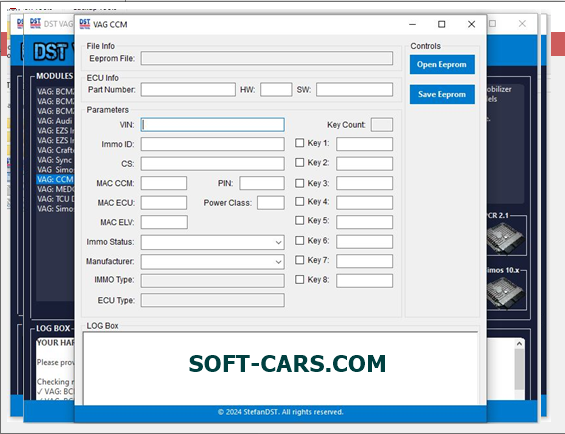Click the PCR 2.1 ECU thumbnail in background
Image resolution: width=565 pixels, height=434 pixels.
click(x=505, y=238)
